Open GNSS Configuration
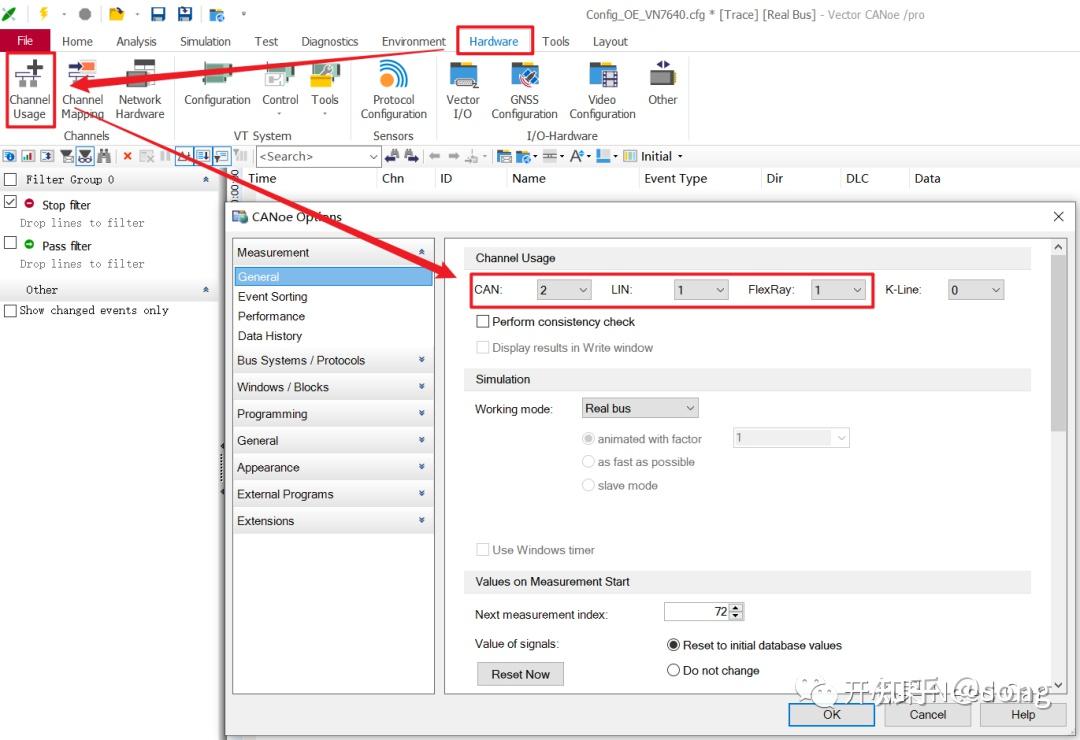Image resolution: width=1080 pixels, height=740 pixels. [x=524, y=90]
